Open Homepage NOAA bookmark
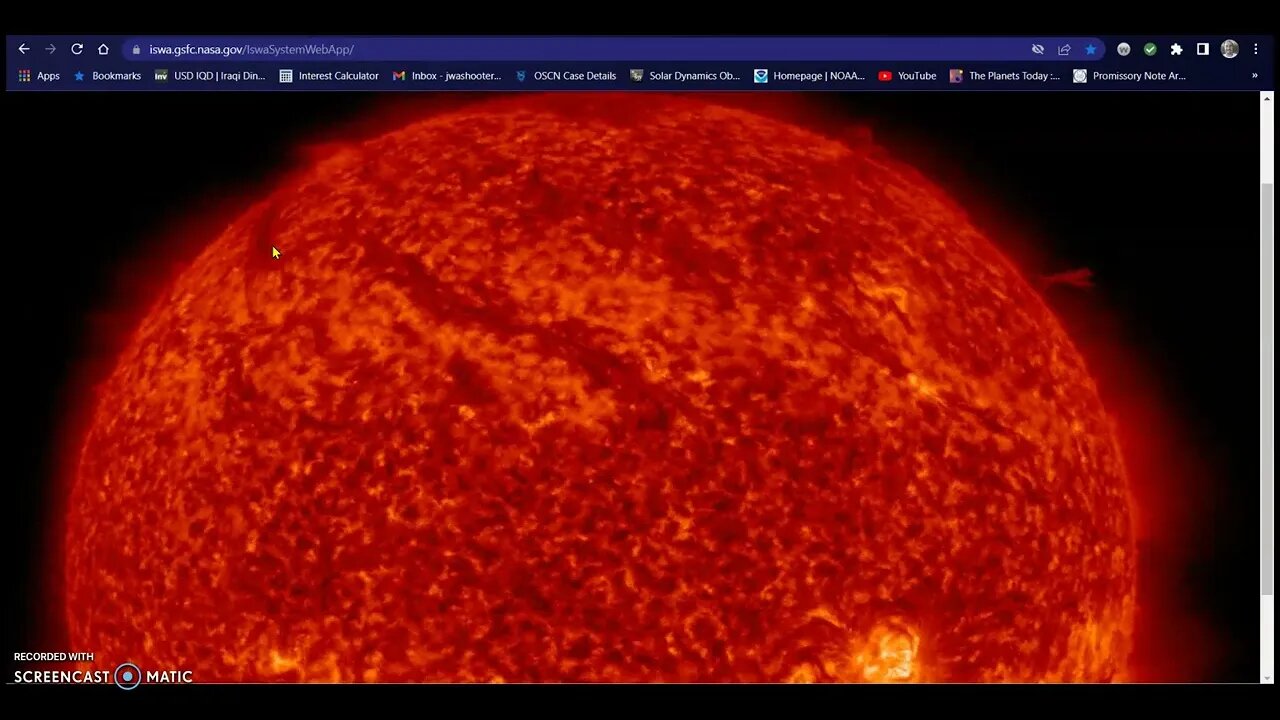 click(810, 76)
